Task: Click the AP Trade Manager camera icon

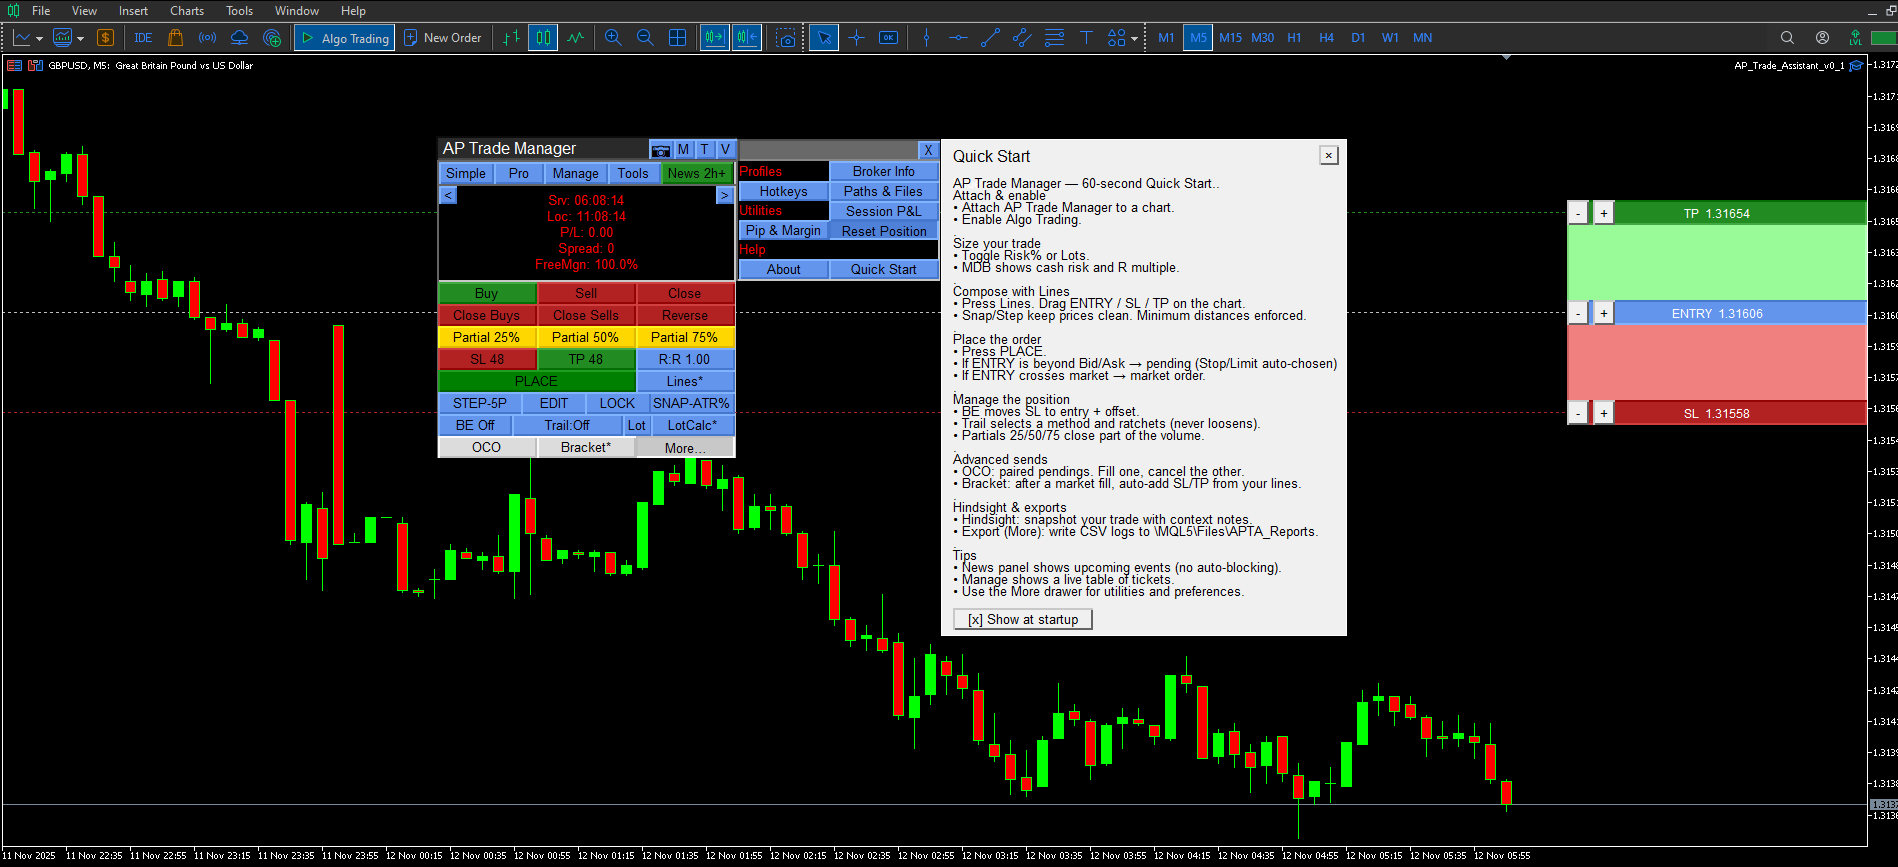Action: pos(660,149)
